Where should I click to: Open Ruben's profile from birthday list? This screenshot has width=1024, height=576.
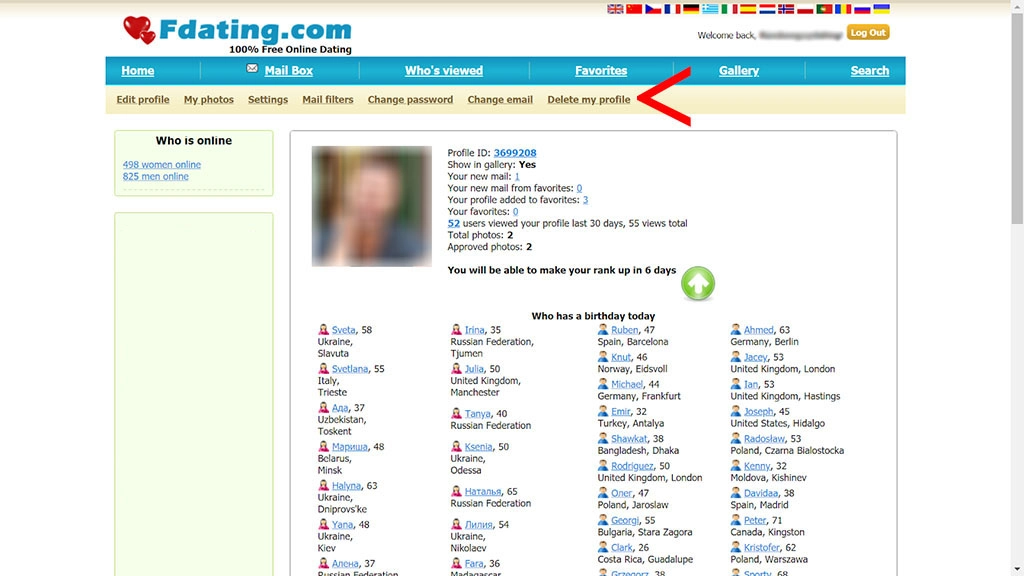point(624,330)
